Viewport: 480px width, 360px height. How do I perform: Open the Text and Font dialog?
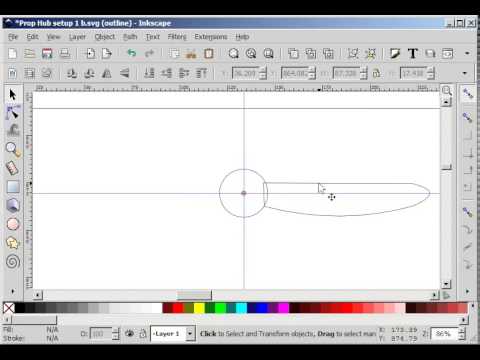[x=413, y=54]
